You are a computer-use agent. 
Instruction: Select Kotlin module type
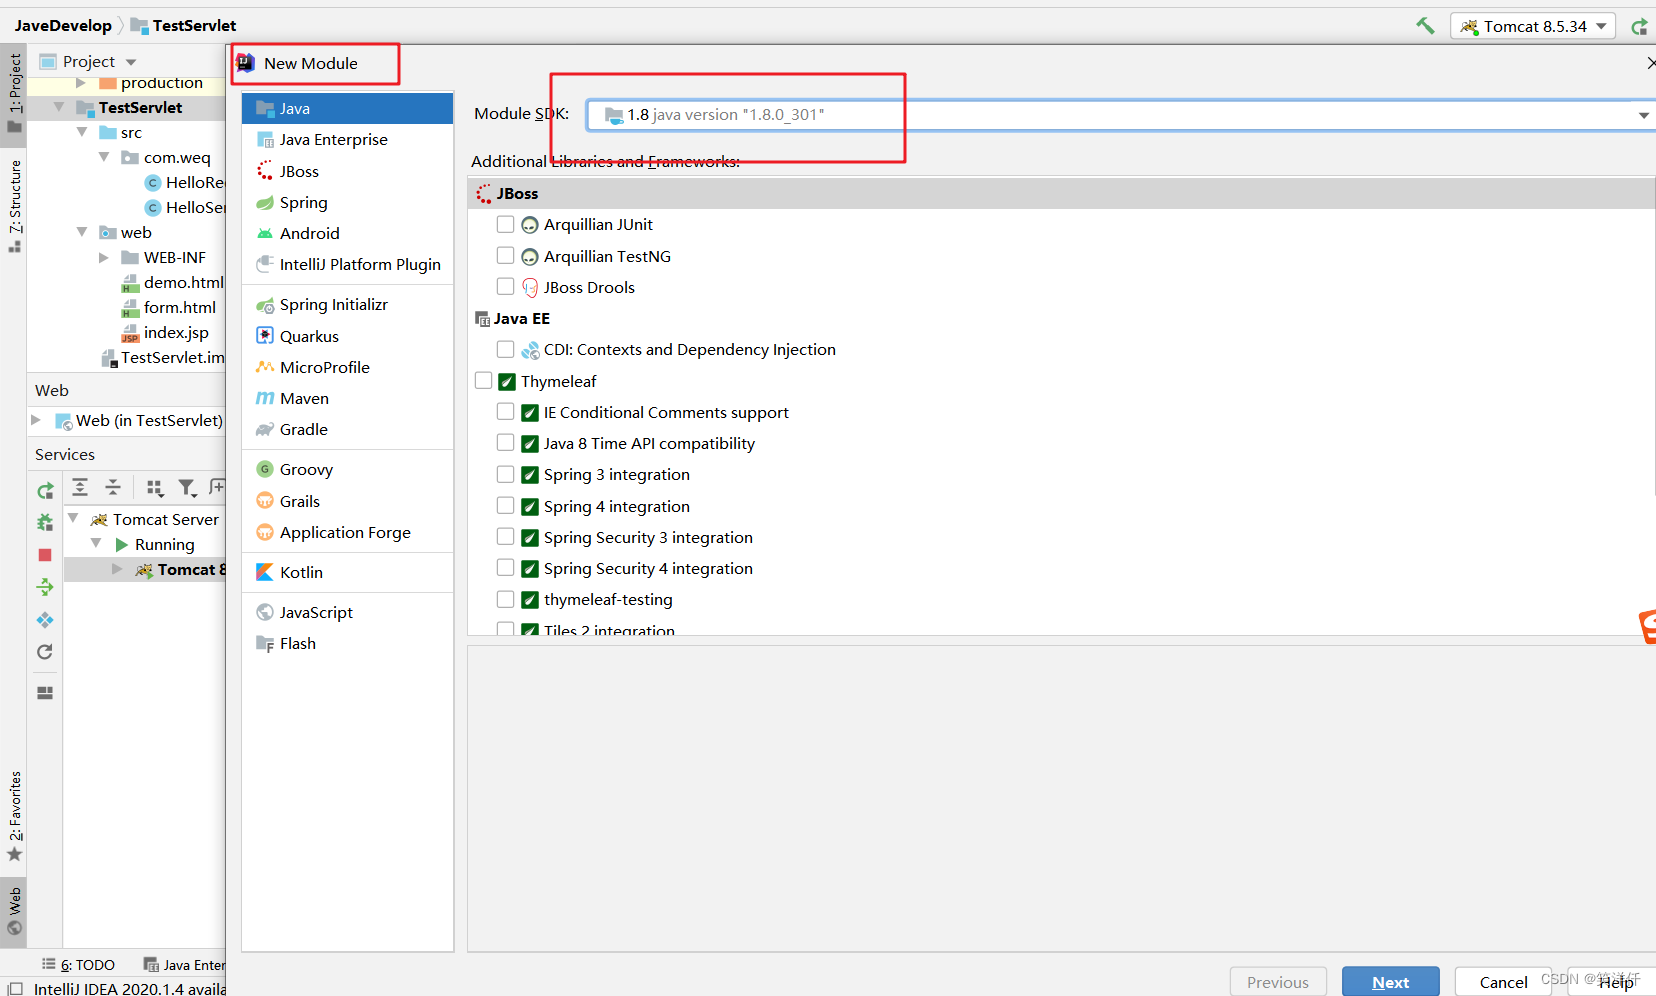click(347, 573)
